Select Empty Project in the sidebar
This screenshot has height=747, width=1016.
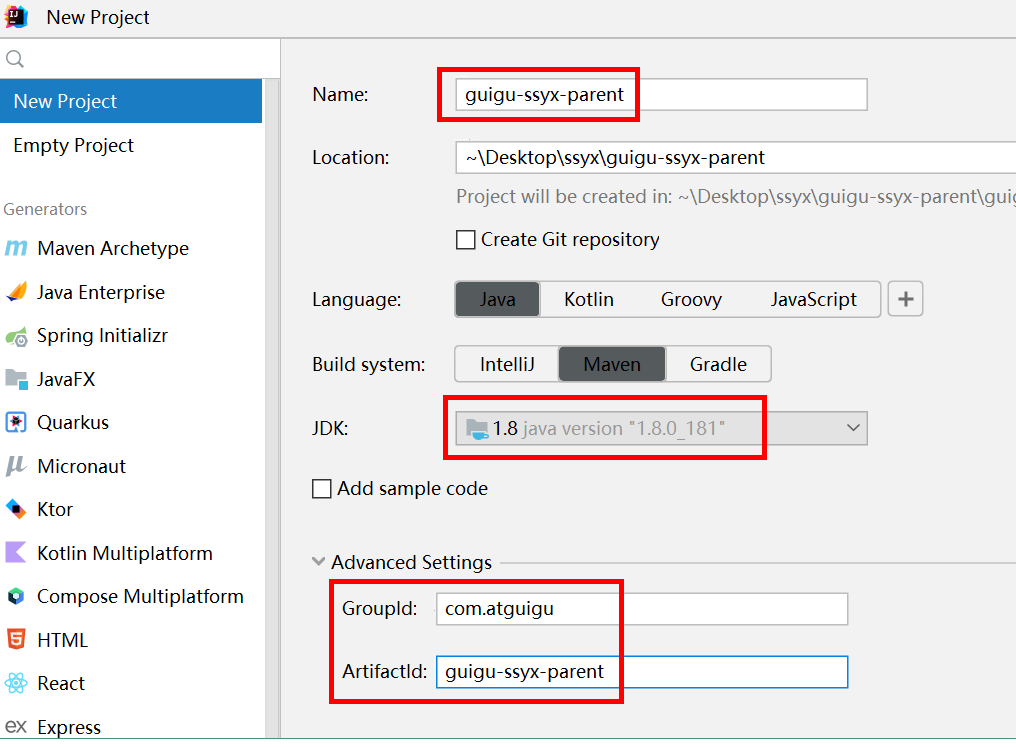point(73,145)
